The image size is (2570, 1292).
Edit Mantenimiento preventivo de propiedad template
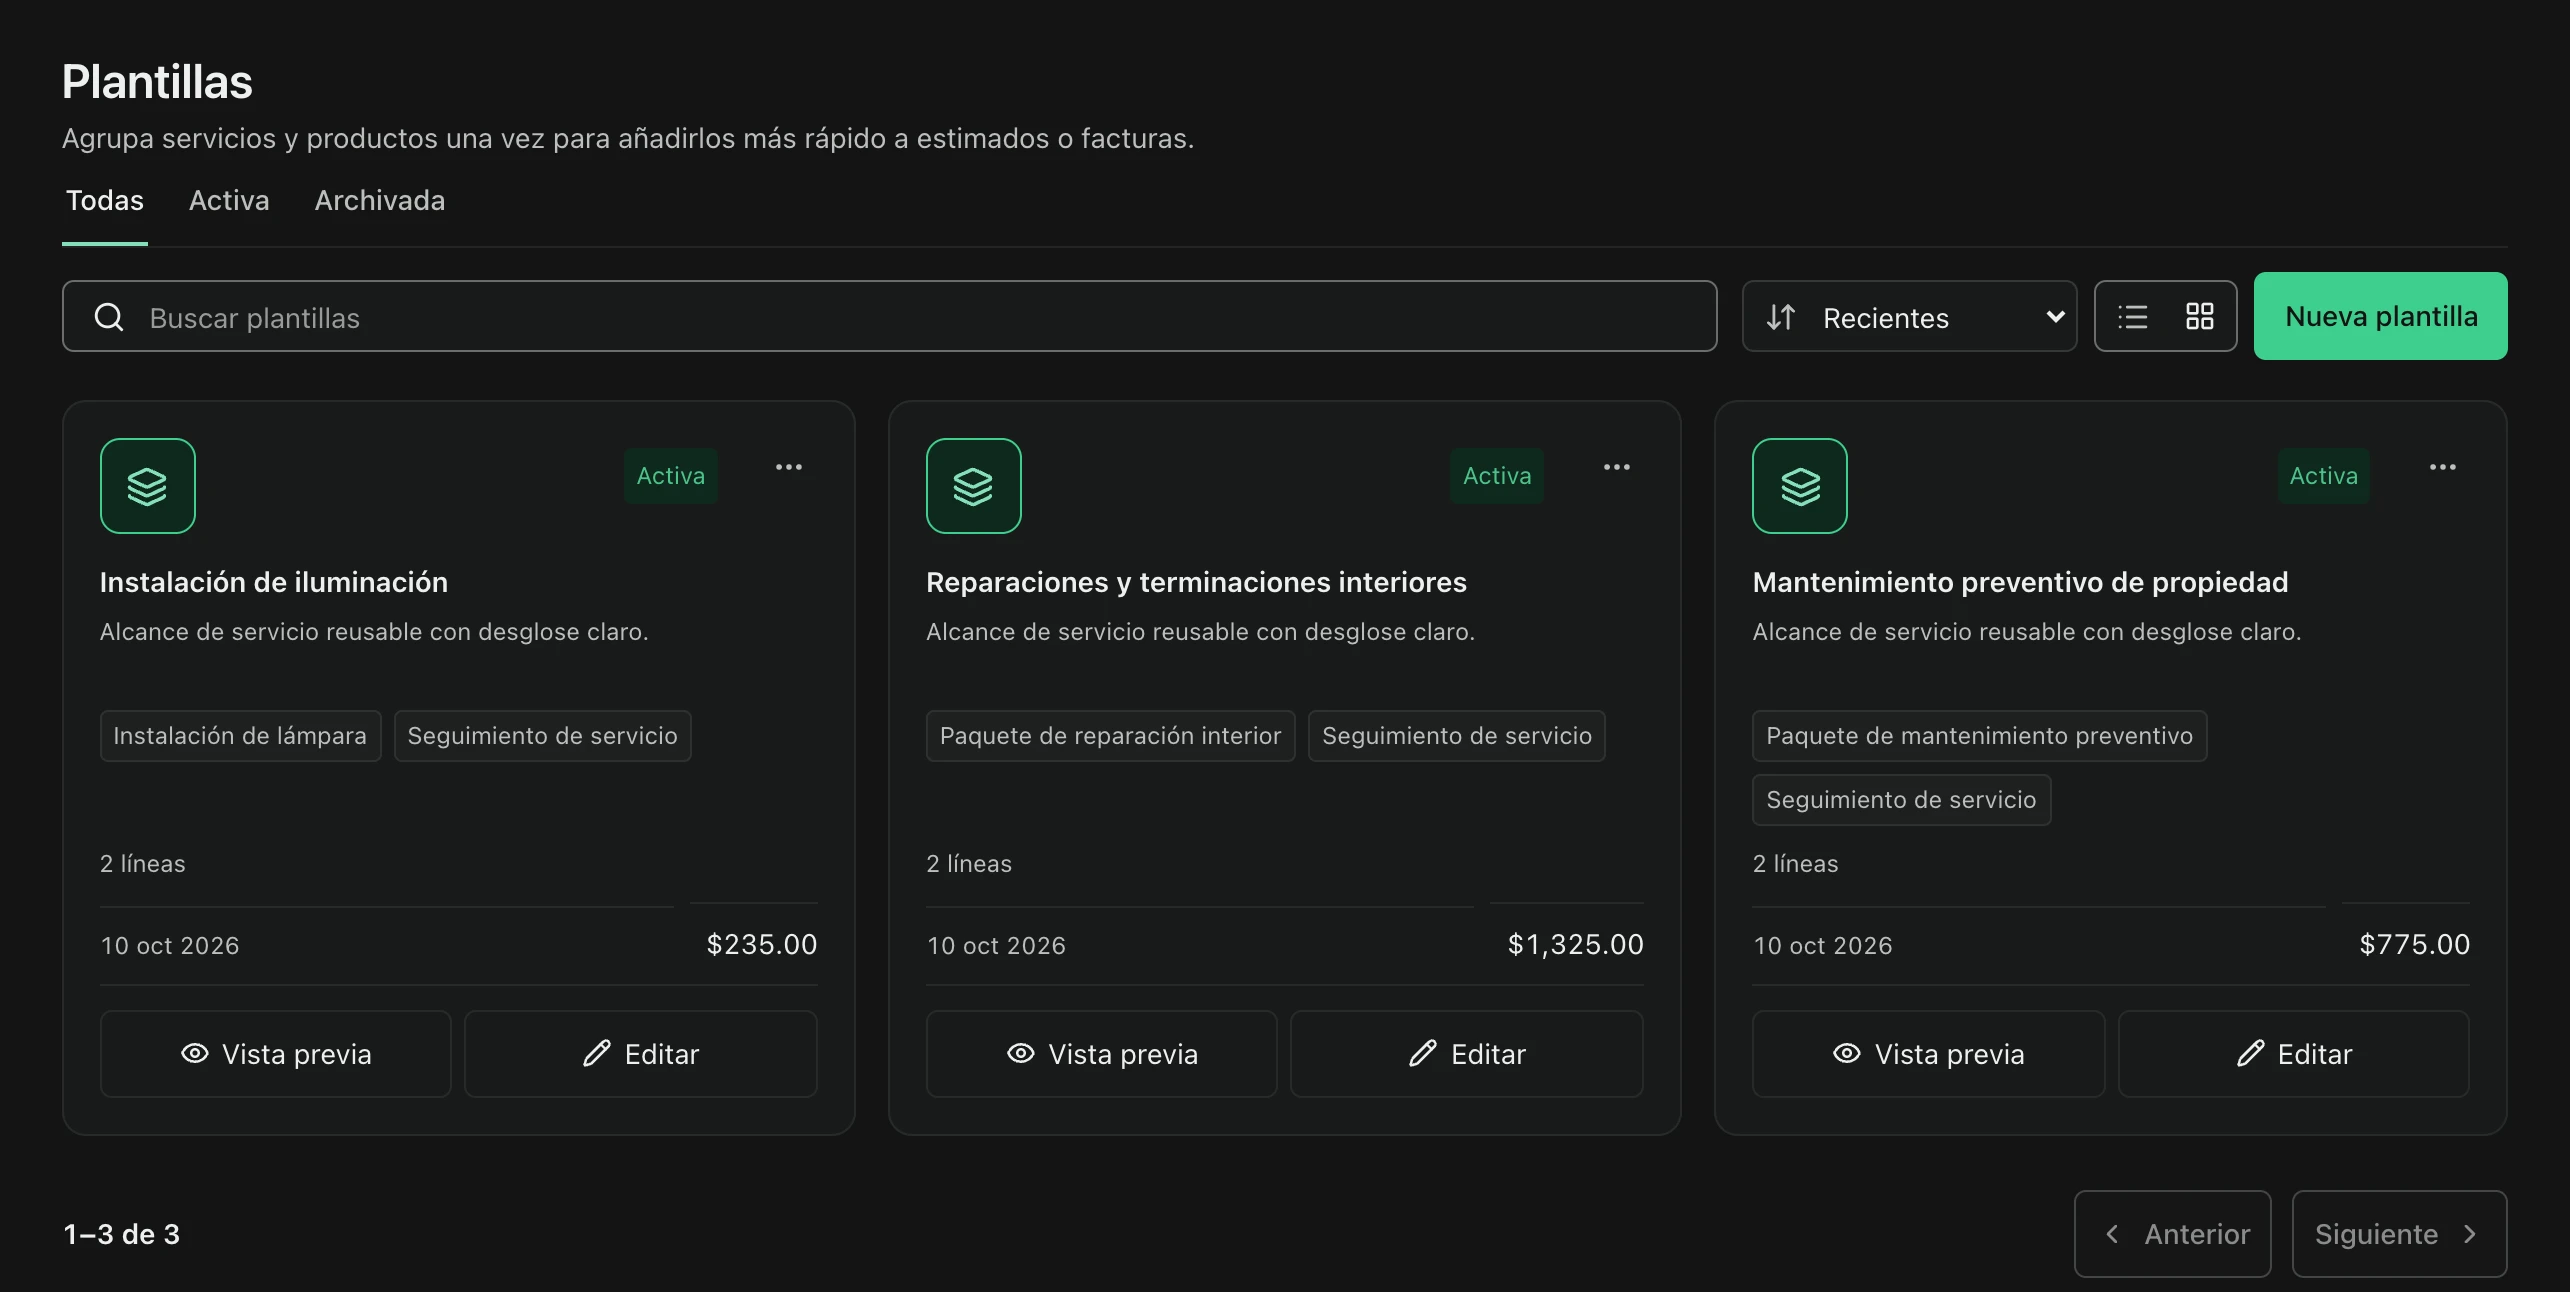tap(2294, 1054)
